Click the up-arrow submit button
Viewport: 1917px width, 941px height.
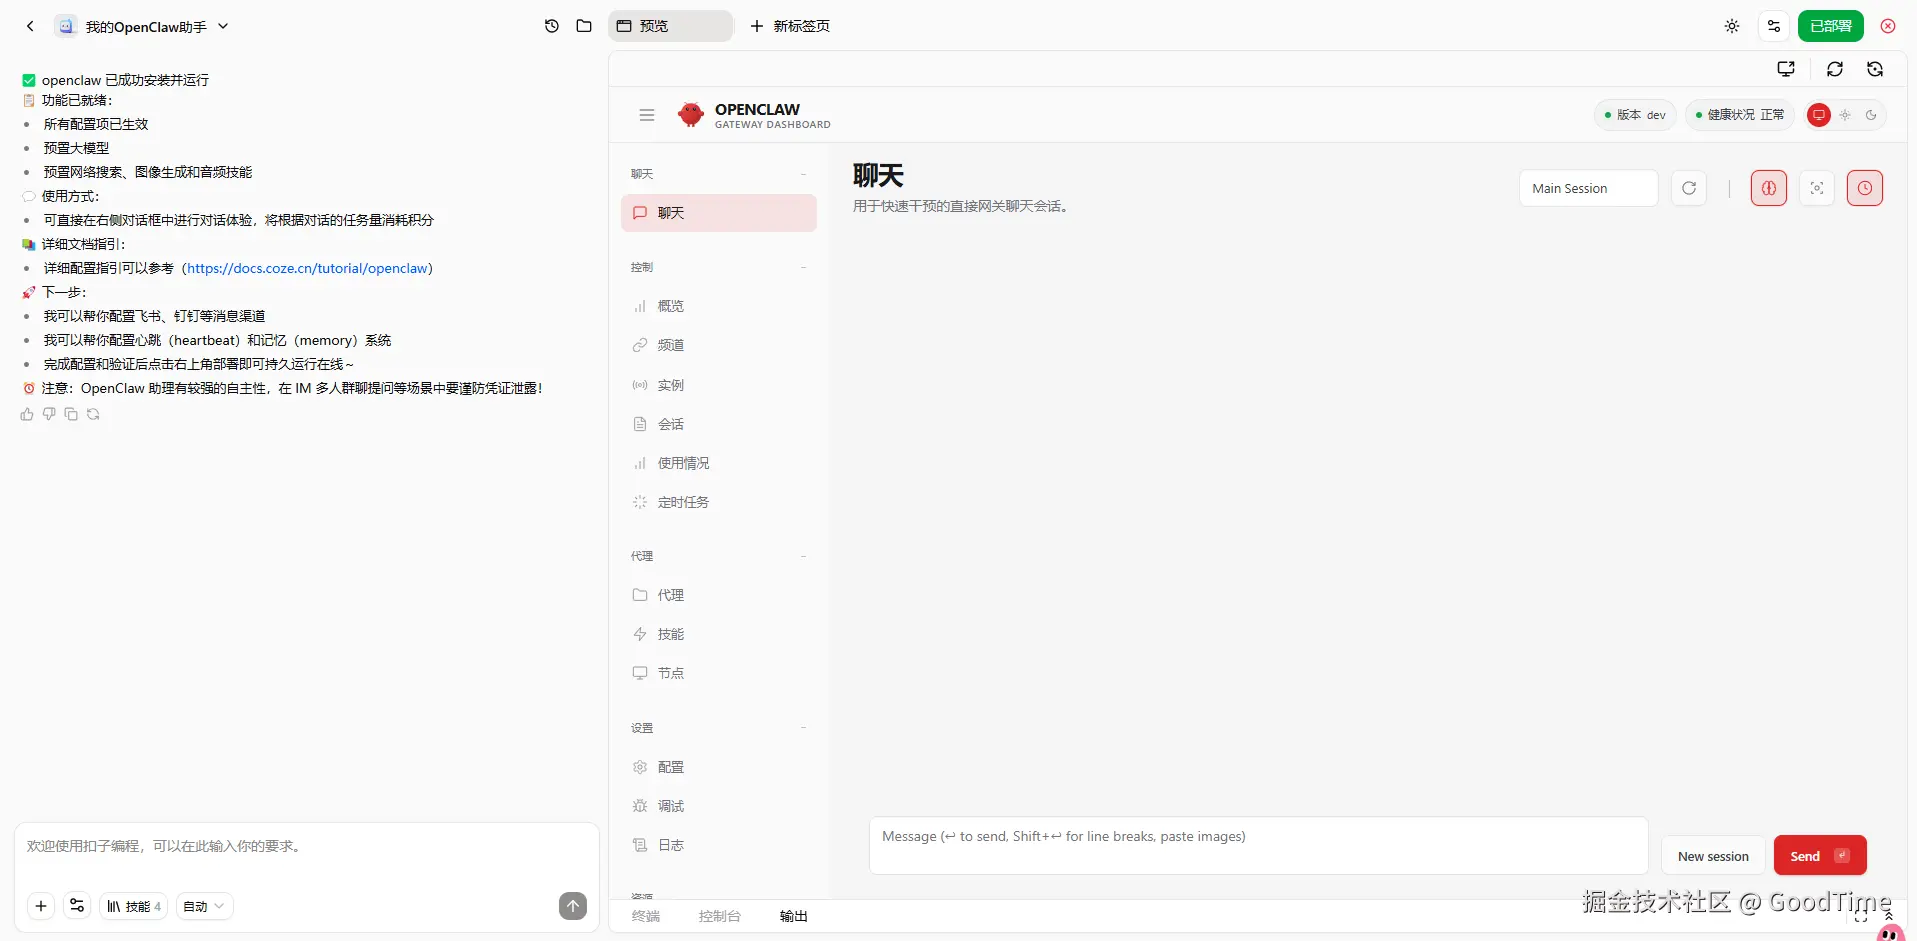(573, 906)
